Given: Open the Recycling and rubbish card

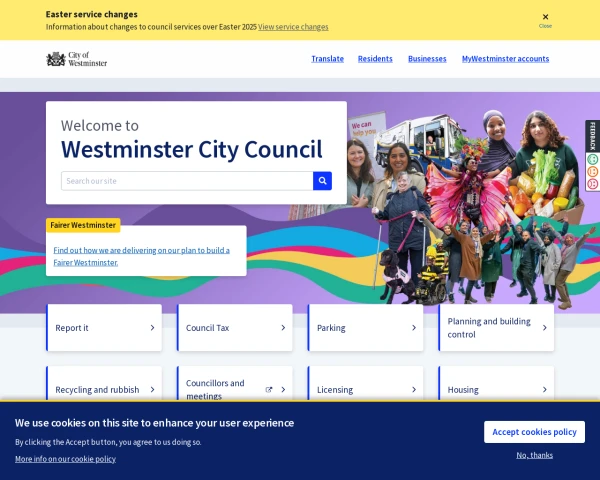Looking at the screenshot, I should click(x=104, y=384).
